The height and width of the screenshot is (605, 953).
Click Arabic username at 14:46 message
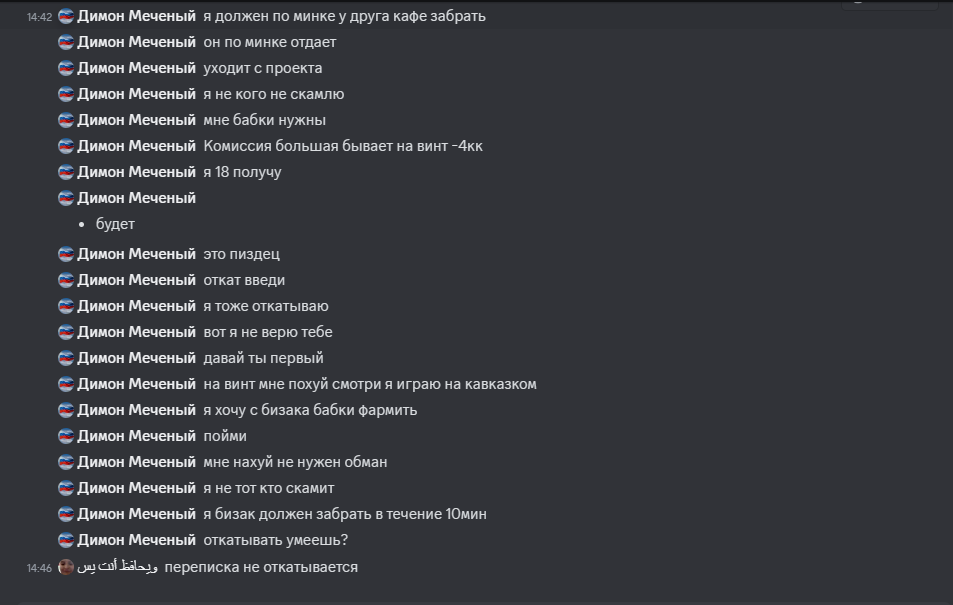[x=117, y=567]
